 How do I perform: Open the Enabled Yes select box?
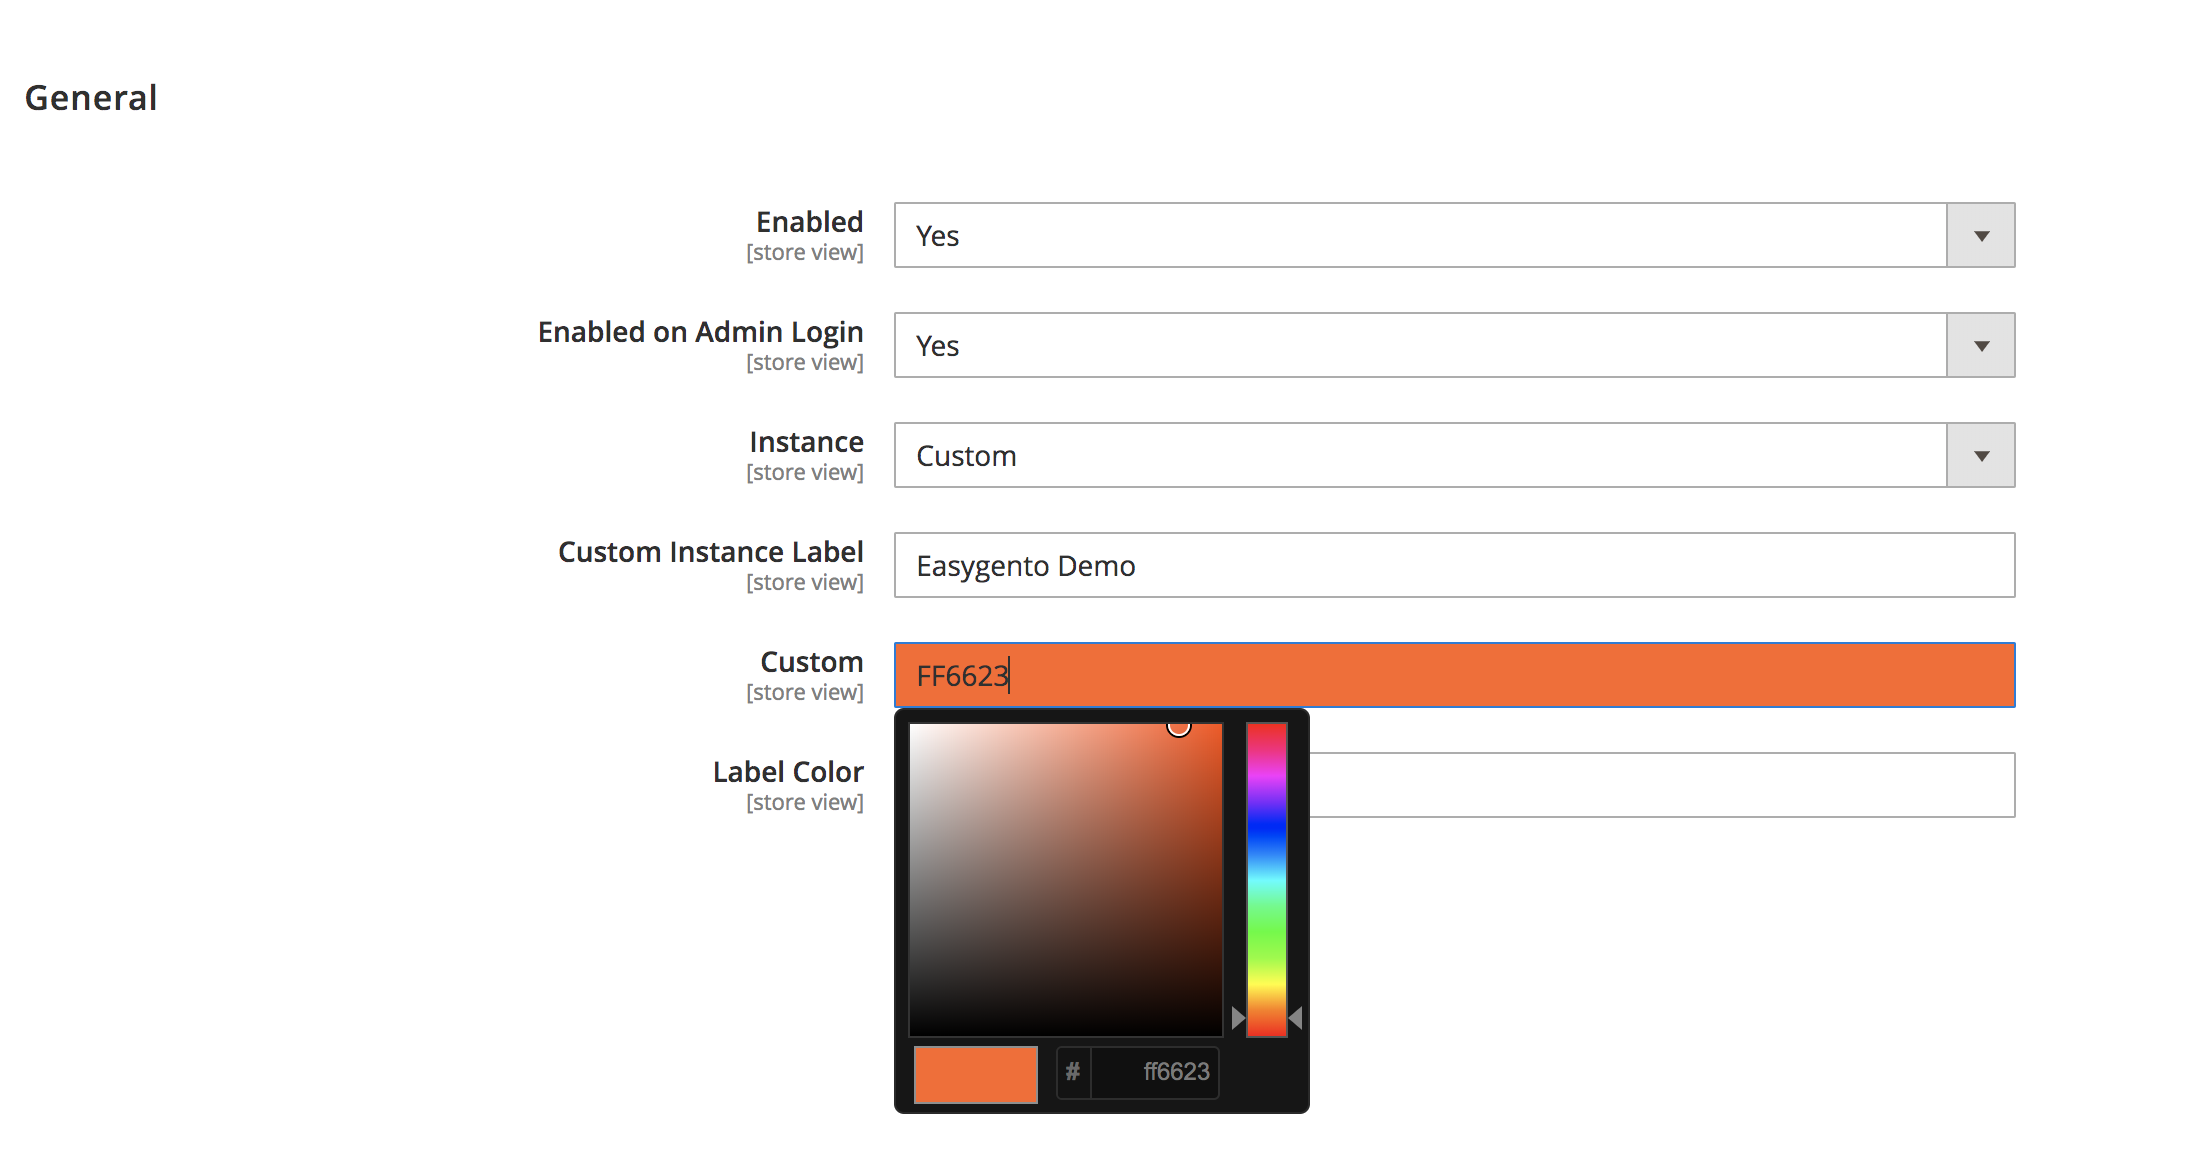pos(1420,236)
